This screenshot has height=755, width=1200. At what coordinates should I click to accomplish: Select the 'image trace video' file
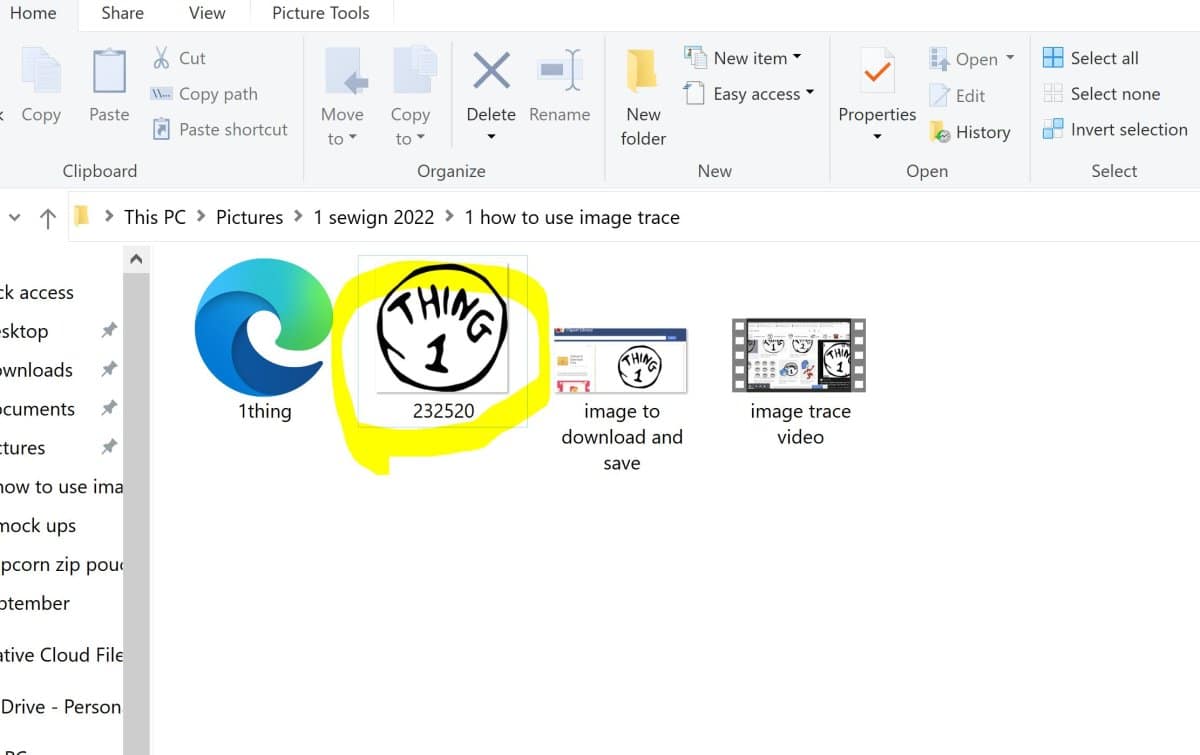799,382
